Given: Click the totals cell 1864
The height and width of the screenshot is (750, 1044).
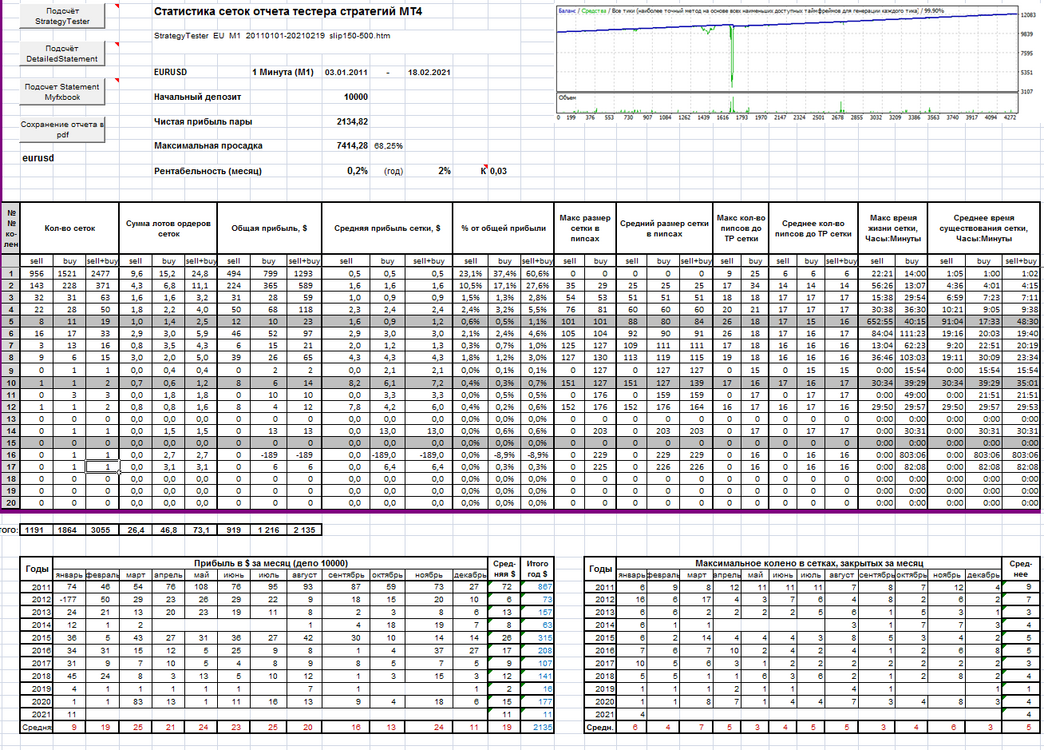Looking at the screenshot, I should pyautogui.click(x=69, y=530).
